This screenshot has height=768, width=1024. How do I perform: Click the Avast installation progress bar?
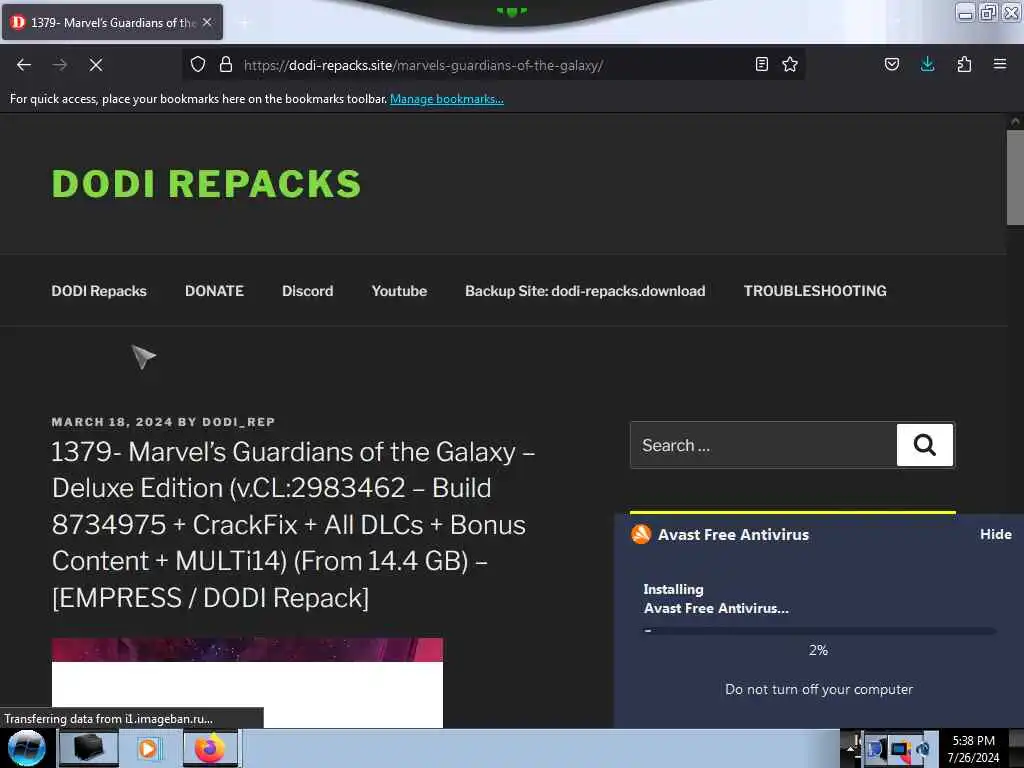pos(820,631)
